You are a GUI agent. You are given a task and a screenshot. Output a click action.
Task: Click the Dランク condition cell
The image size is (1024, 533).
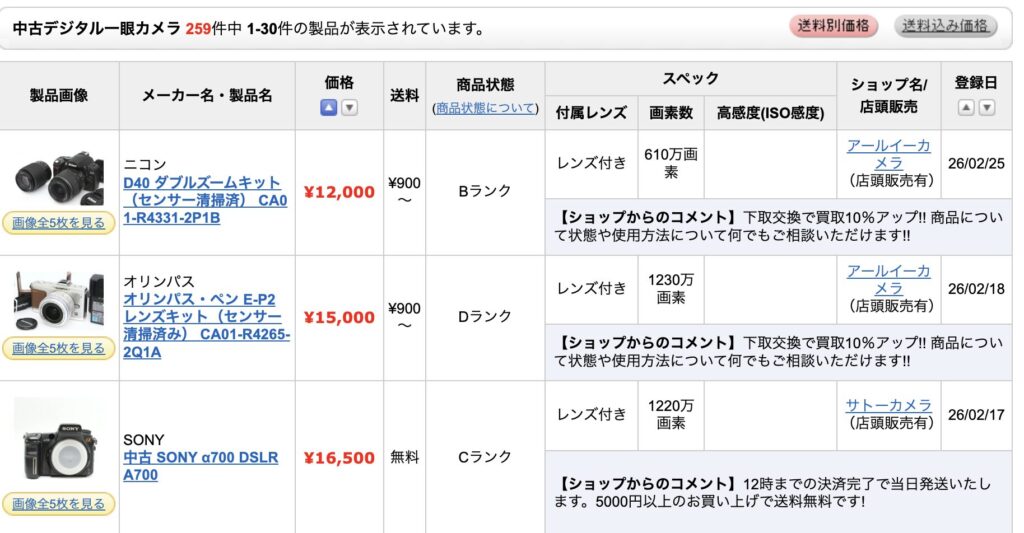(485, 316)
